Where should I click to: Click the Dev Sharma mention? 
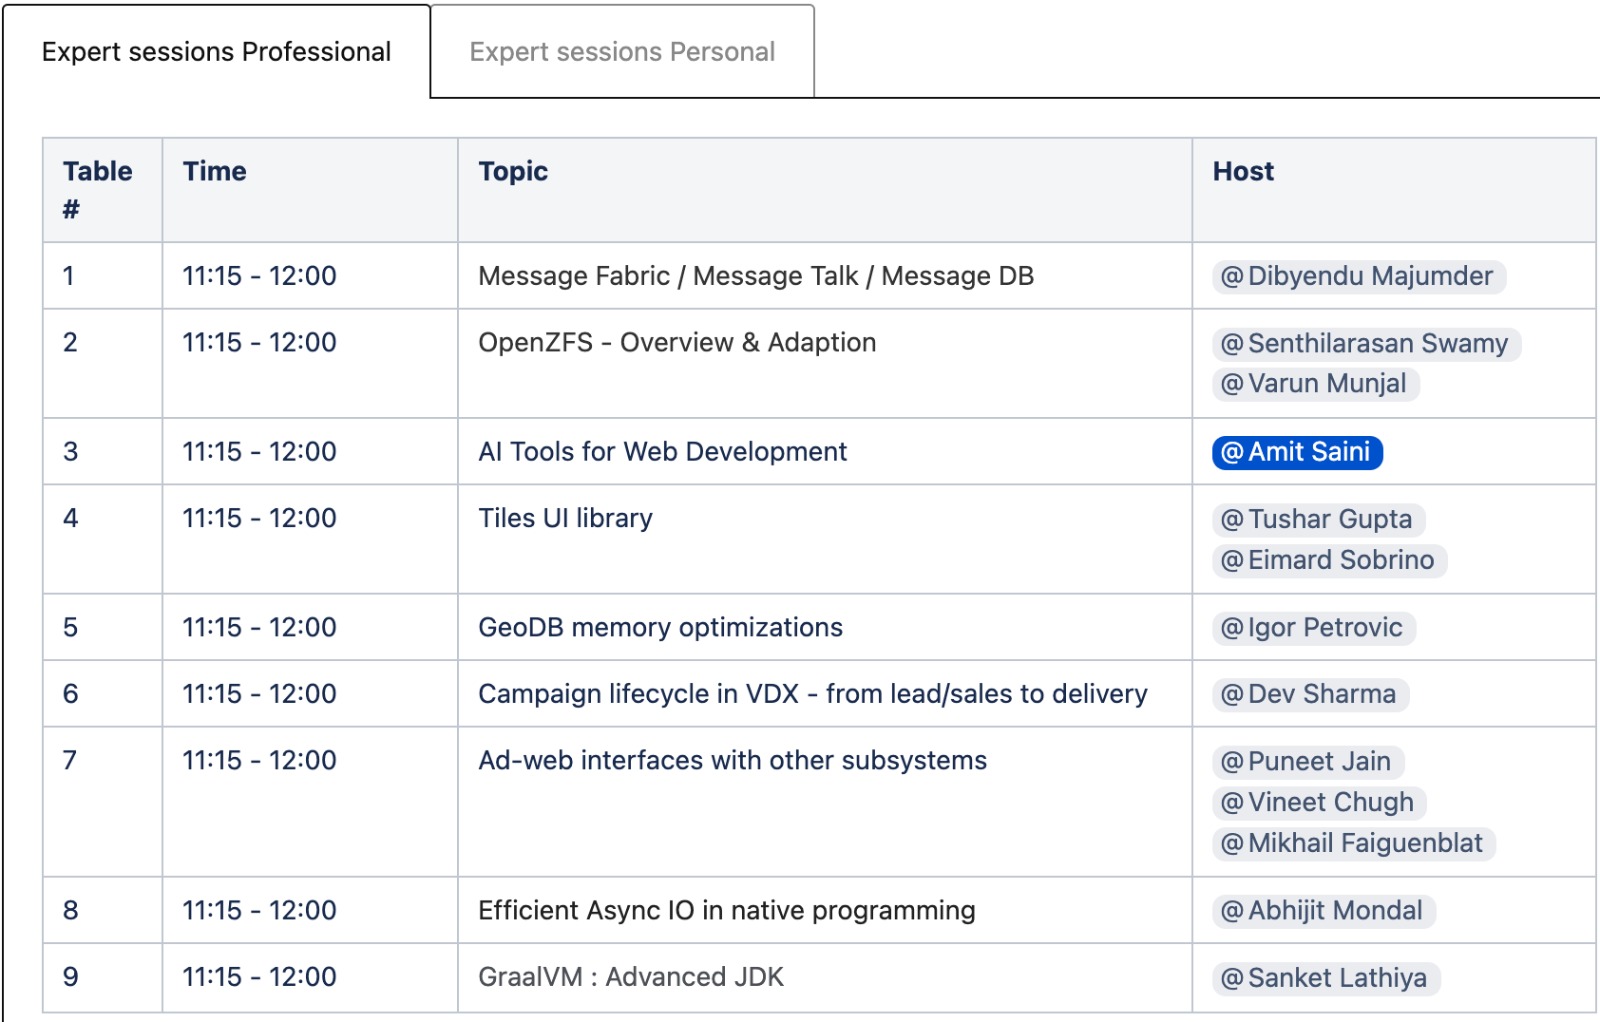pyautogui.click(x=1310, y=695)
